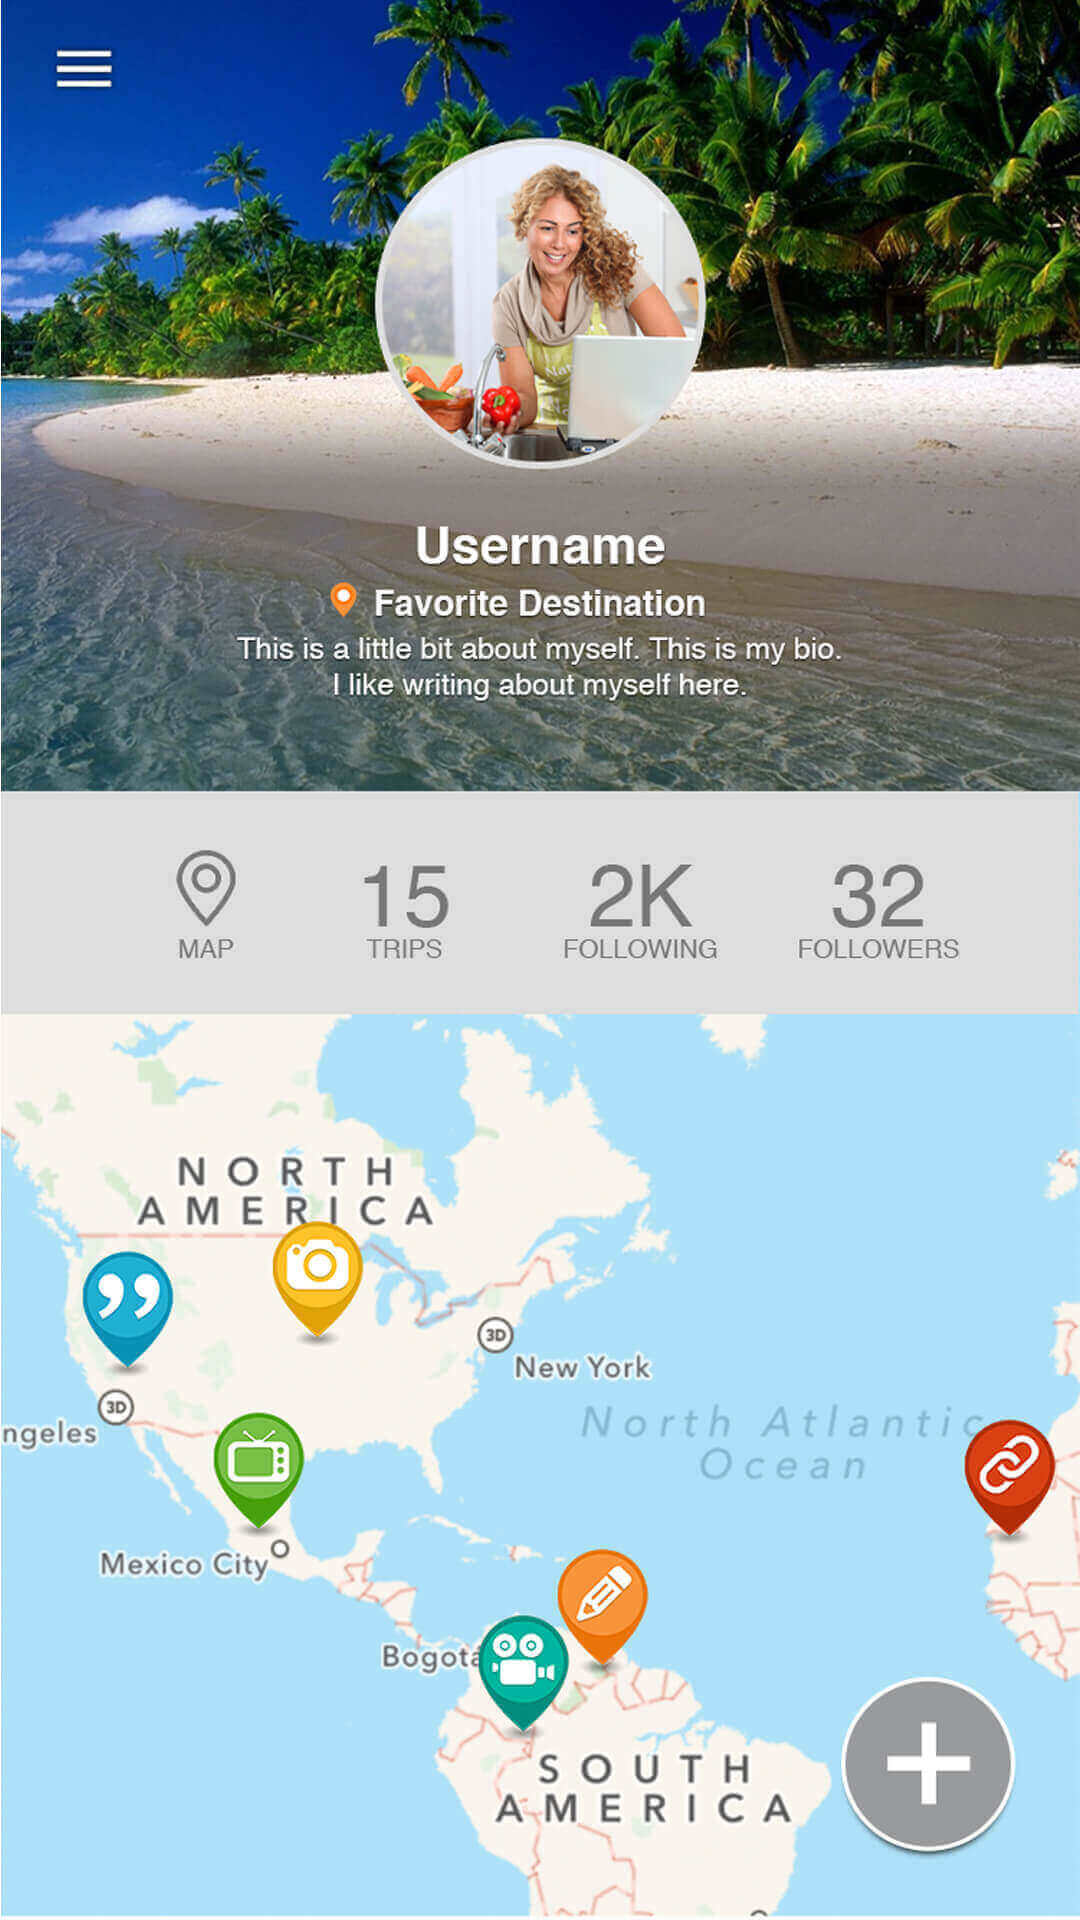Select the MAP tab
The height and width of the screenshot is (1920, 1080).
[x=206, y=906]
